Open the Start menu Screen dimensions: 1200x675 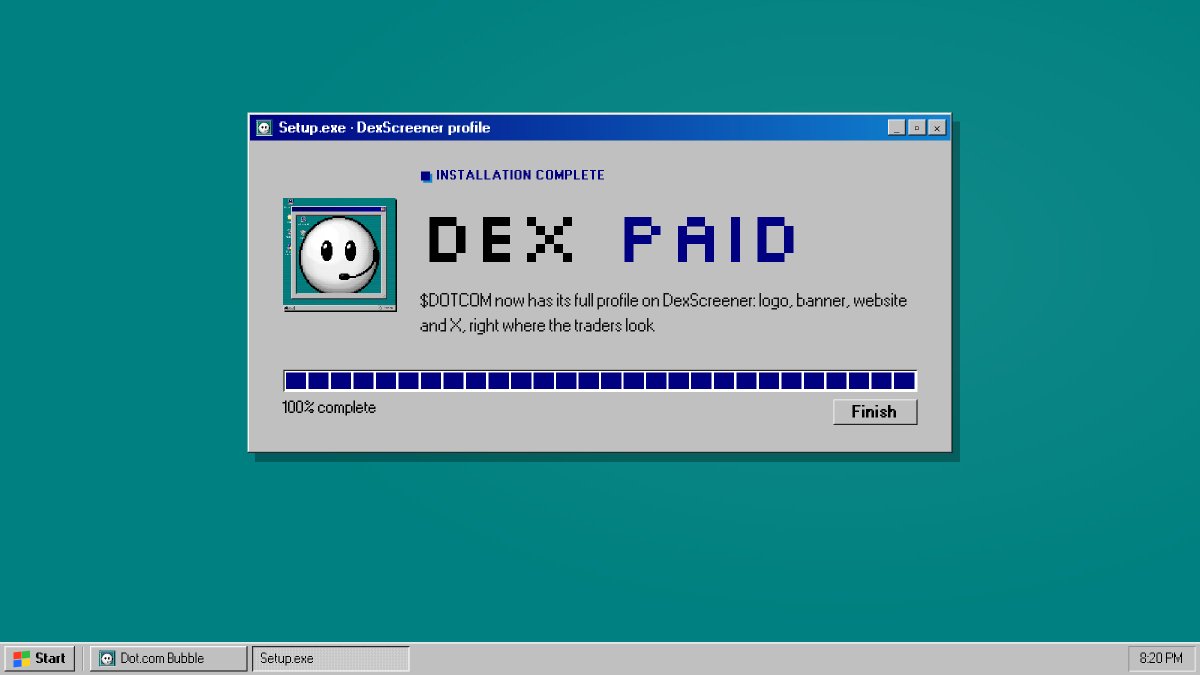click(x=40, y=658)
